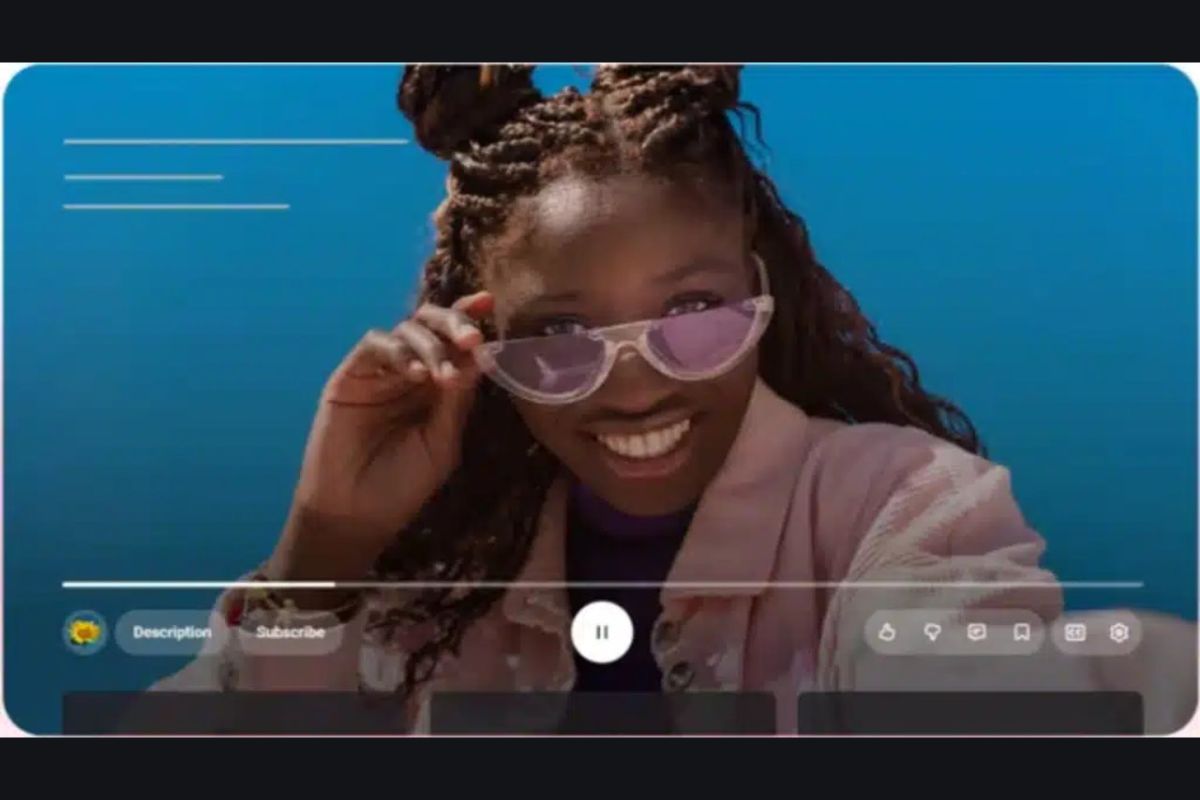Viewport: 1200px width, 800px height.
Task: Like the video with thumbs-up icon
Action: tap(886, 632)
